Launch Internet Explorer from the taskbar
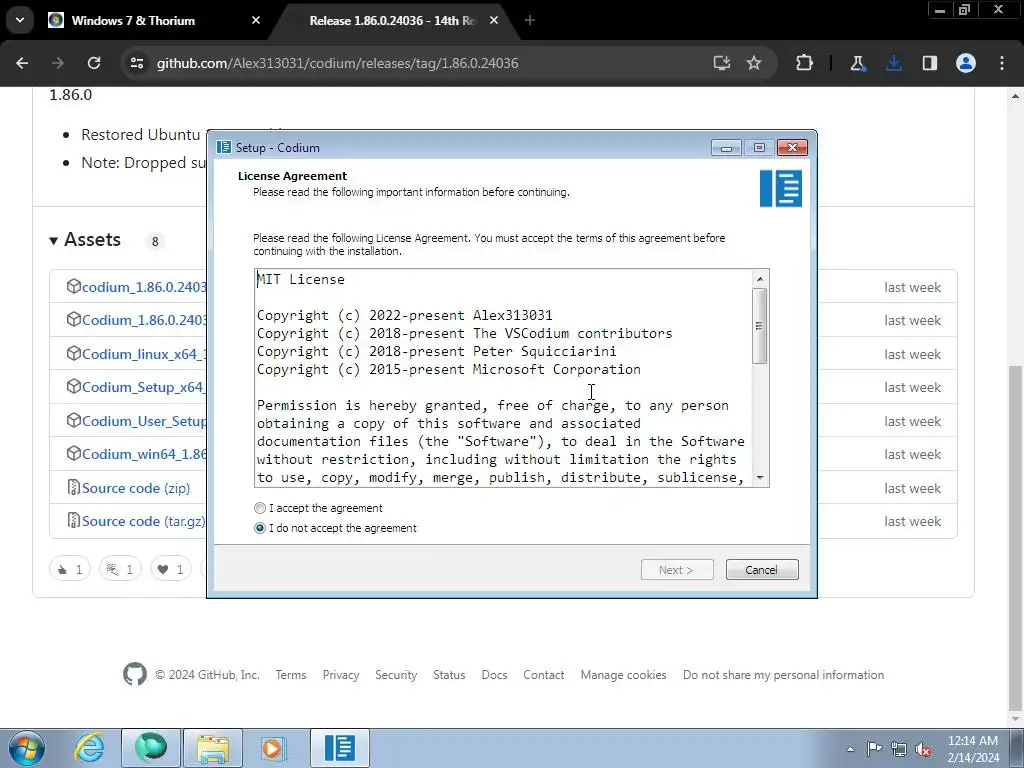Image resolution: width=1024 pixels, height=768 pixels. tap(89, 748)
